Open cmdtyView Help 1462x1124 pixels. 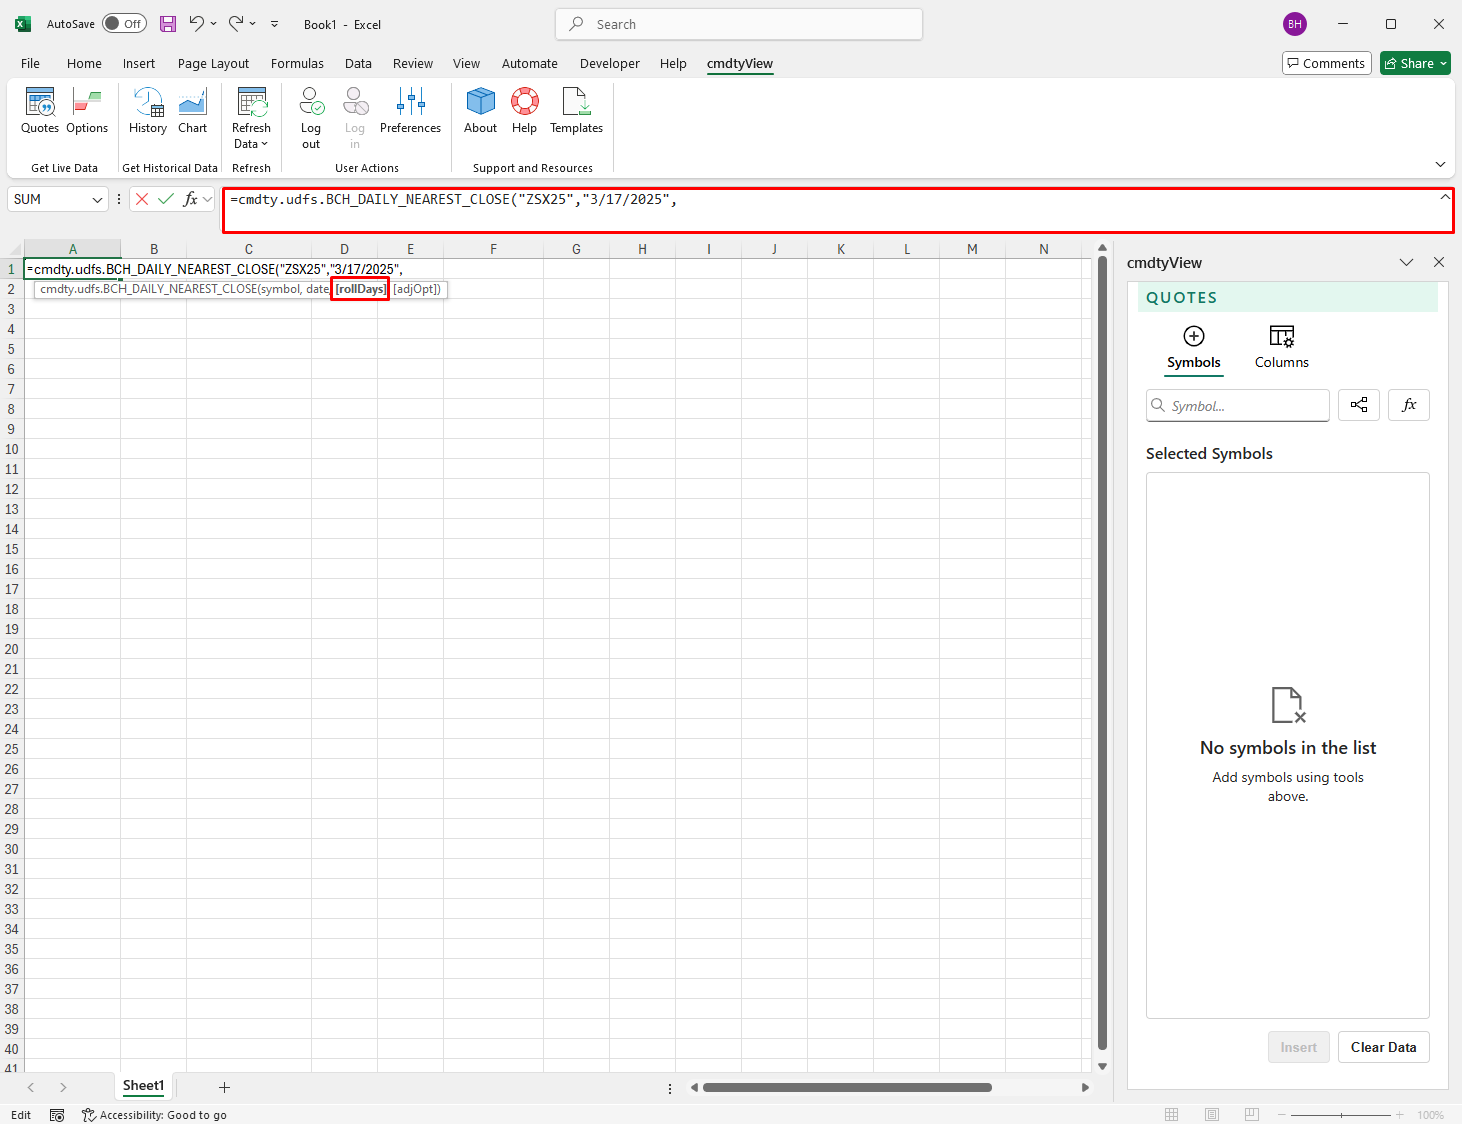tap(524, 111)
